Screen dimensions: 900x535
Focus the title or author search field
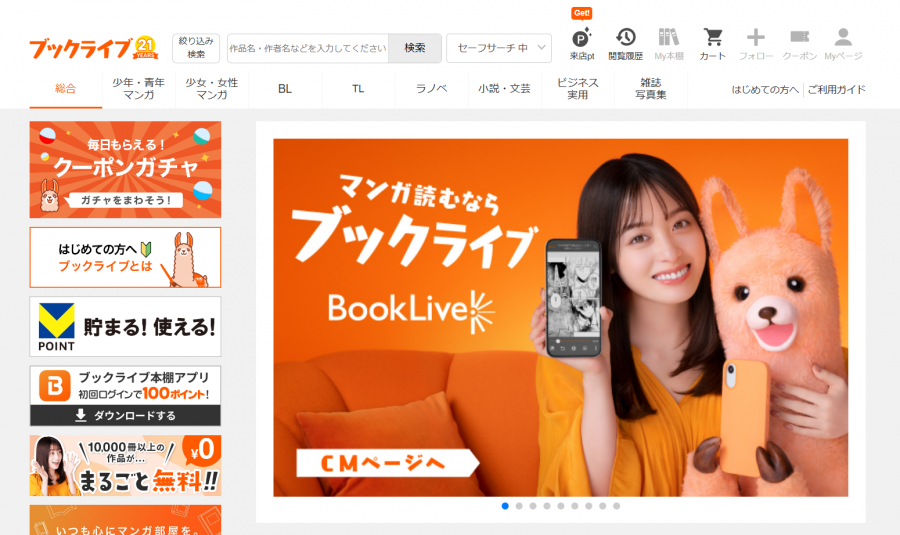308,48
